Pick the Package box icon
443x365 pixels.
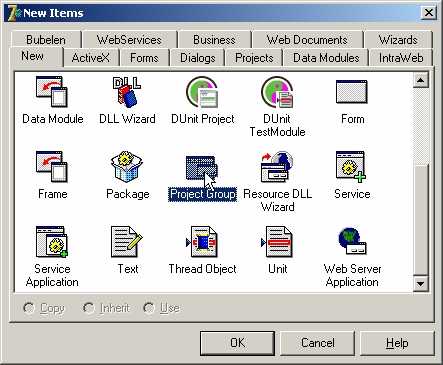pyautogui.click(x=127, y=166)
